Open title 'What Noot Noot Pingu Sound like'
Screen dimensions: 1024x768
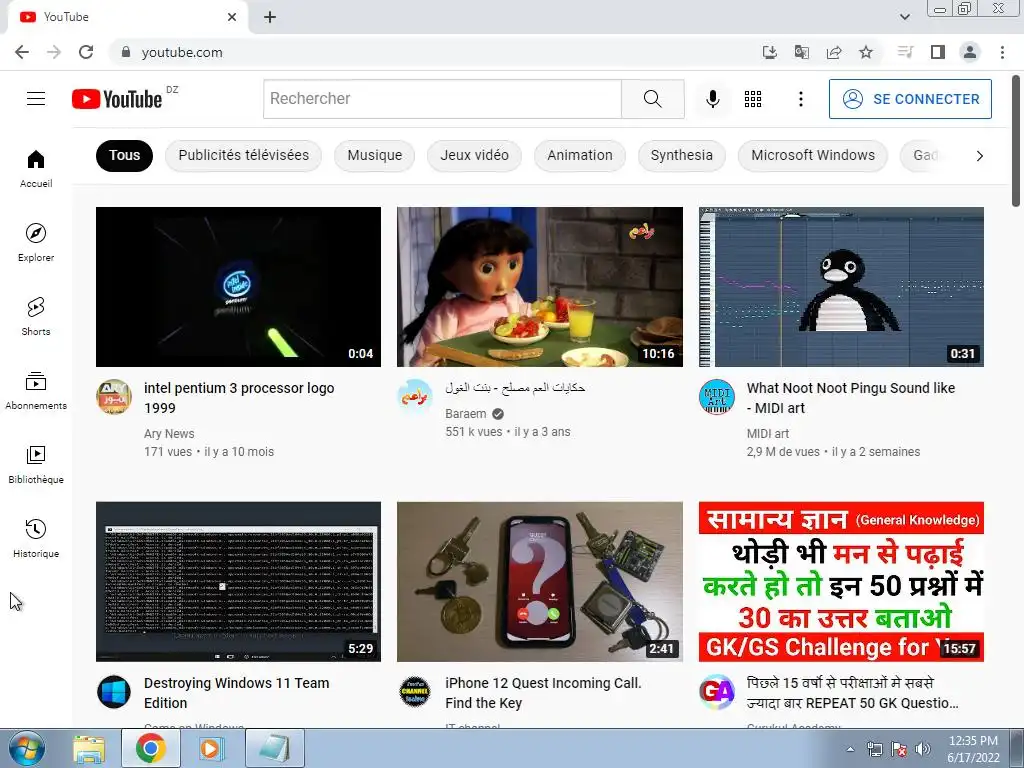point(851,398)
